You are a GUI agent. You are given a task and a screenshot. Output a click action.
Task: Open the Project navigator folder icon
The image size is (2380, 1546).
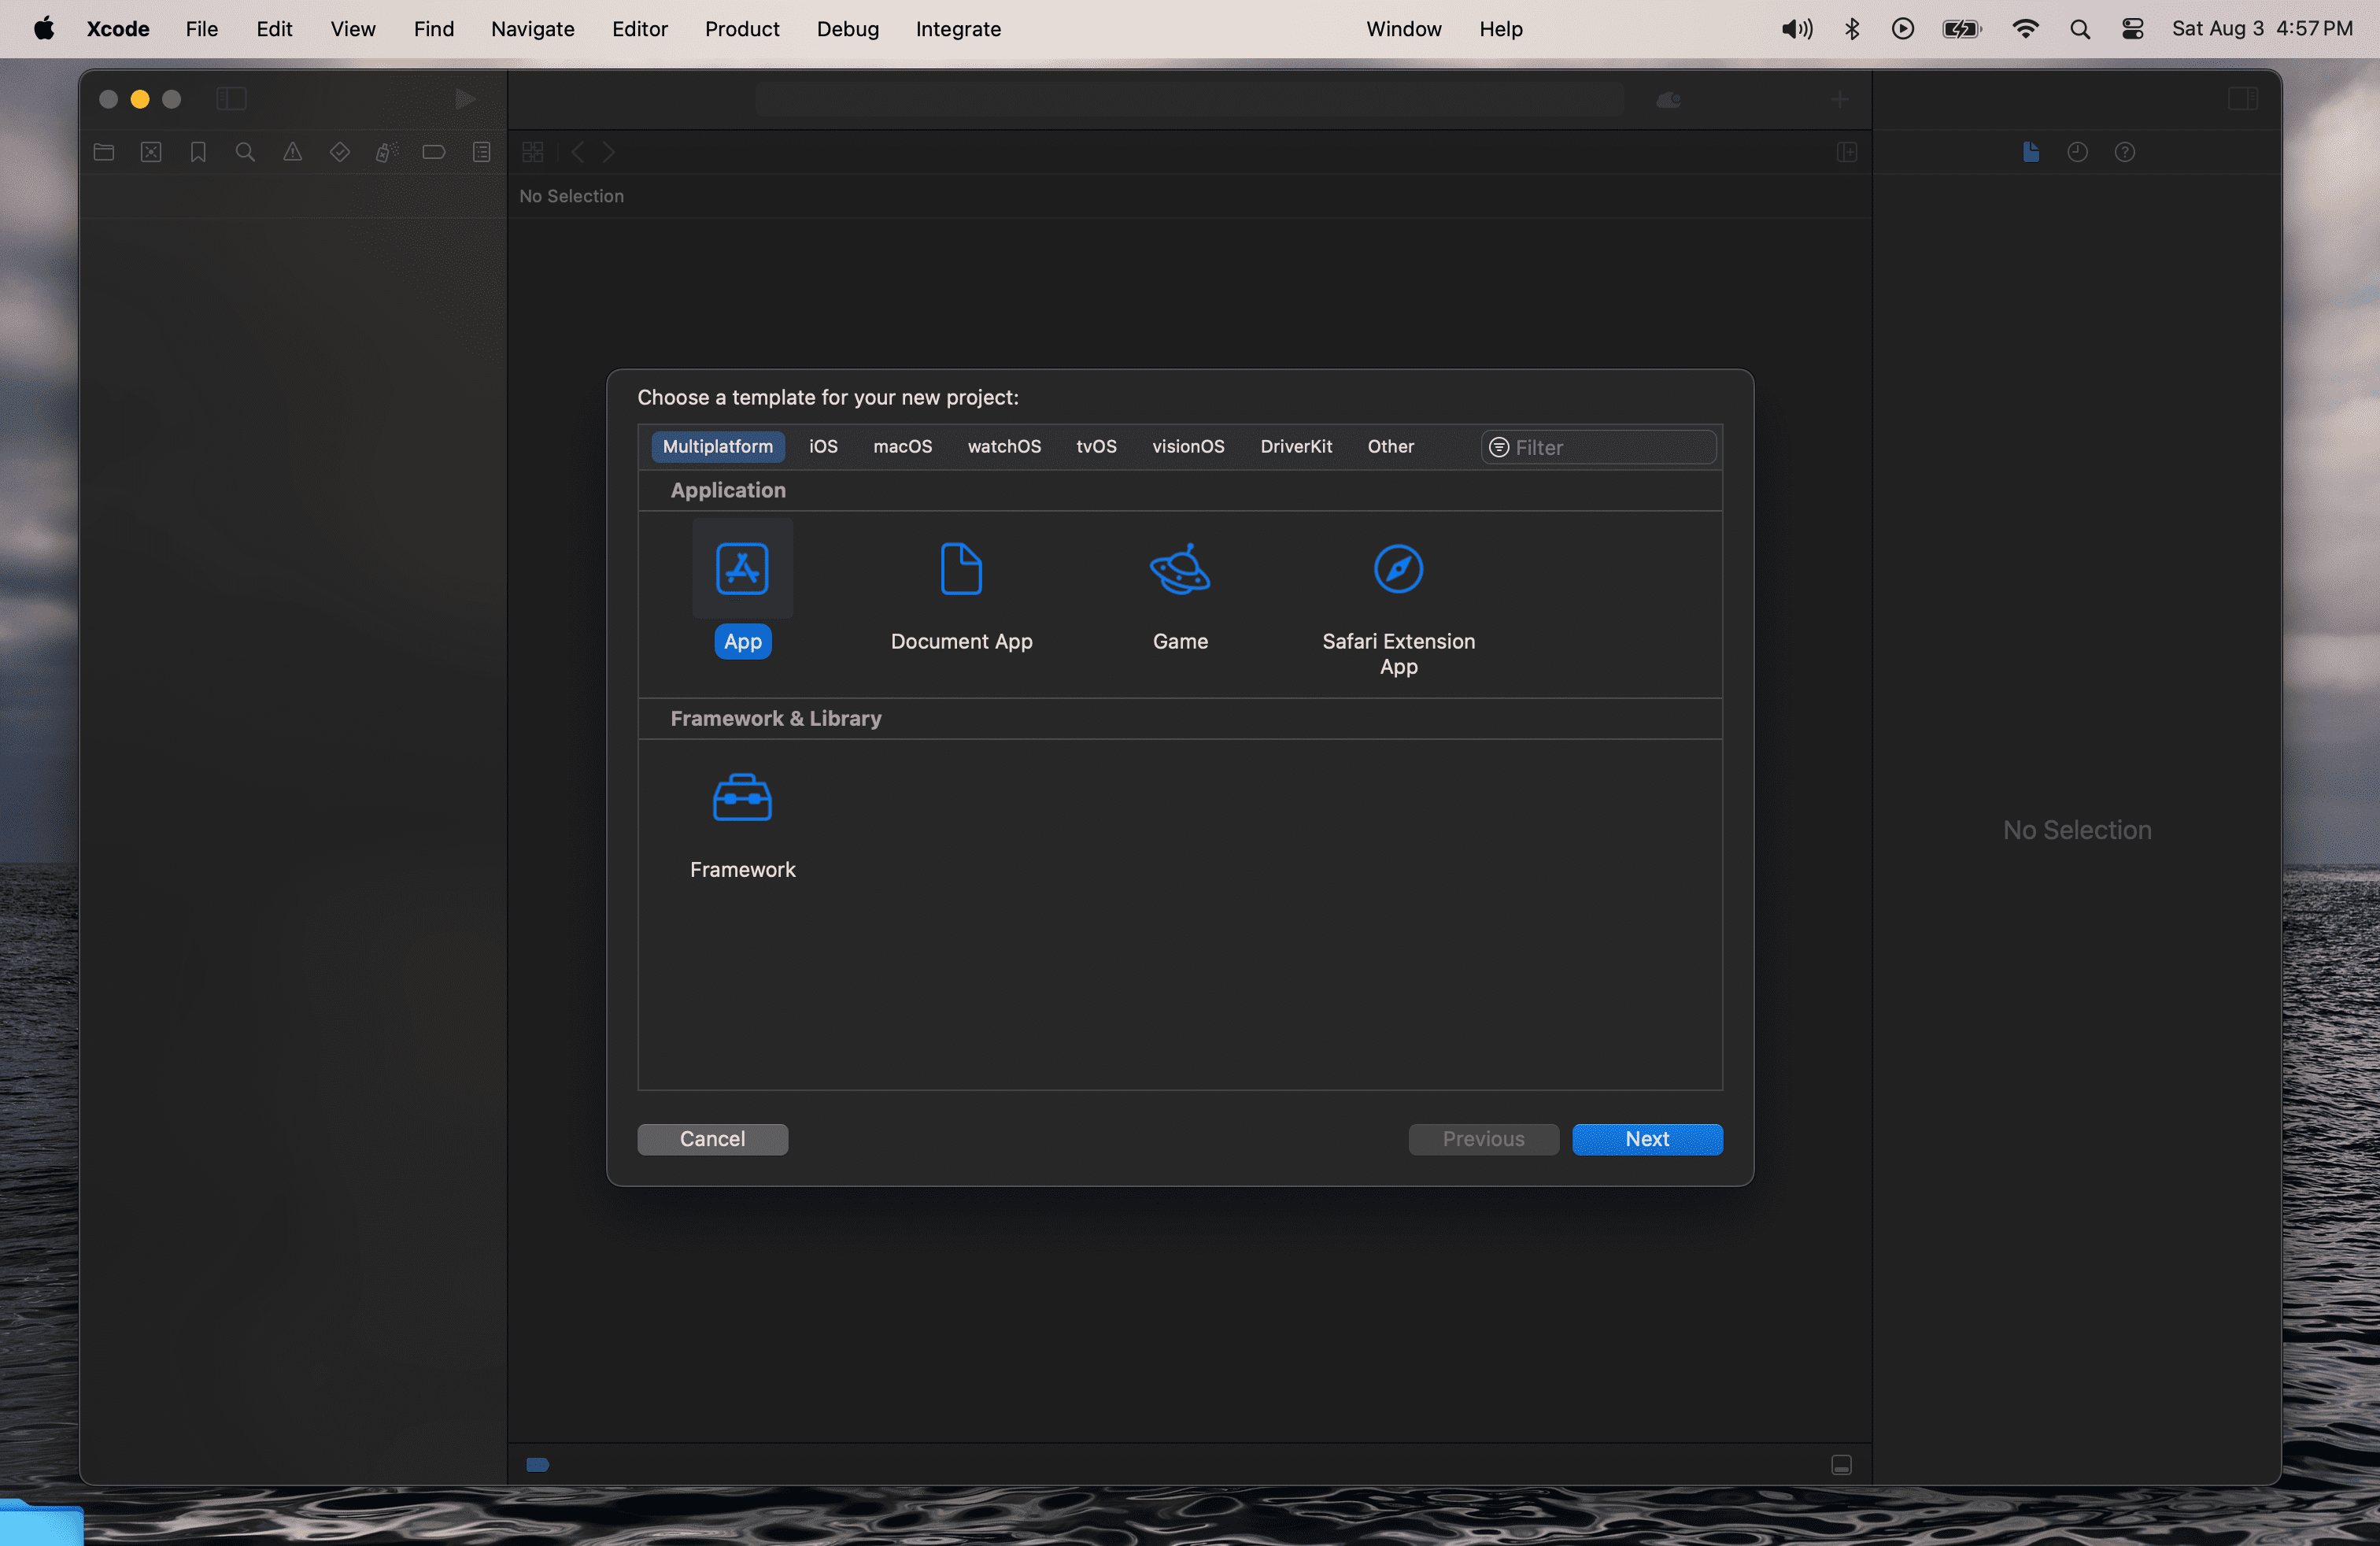click(x=103, y=152)
